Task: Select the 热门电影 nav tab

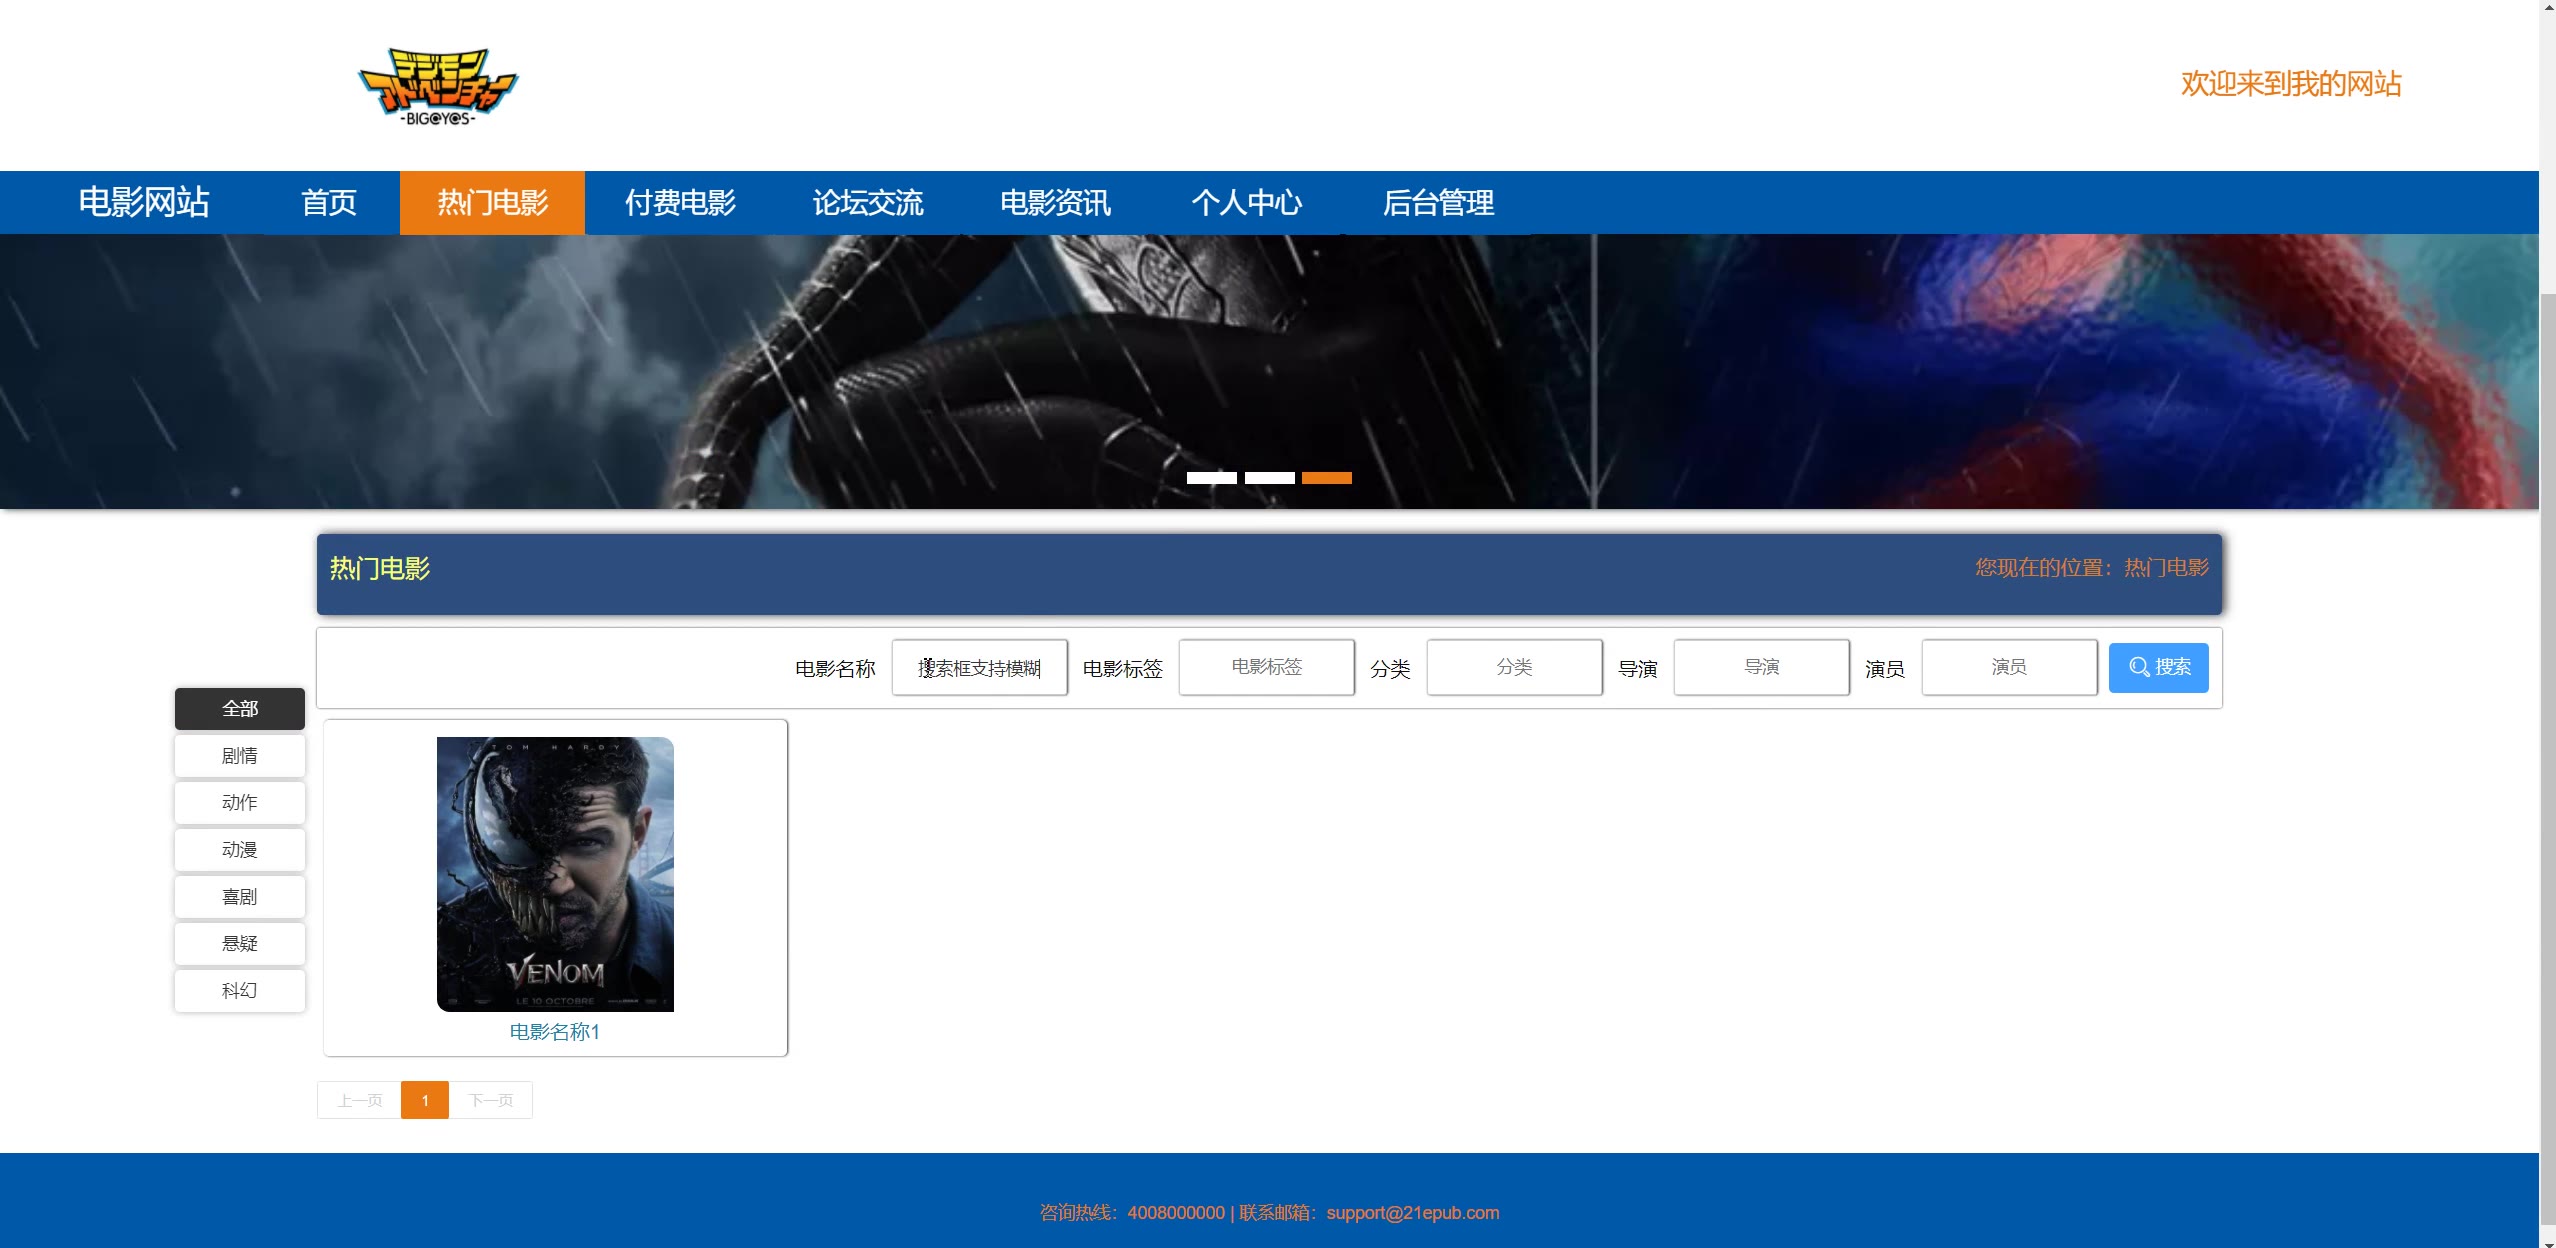Action: tap(492, 203)
